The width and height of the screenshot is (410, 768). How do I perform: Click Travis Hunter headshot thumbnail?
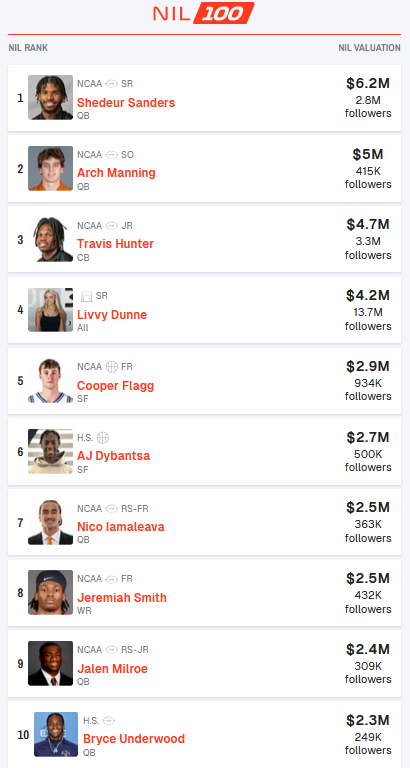click(50, 240)
